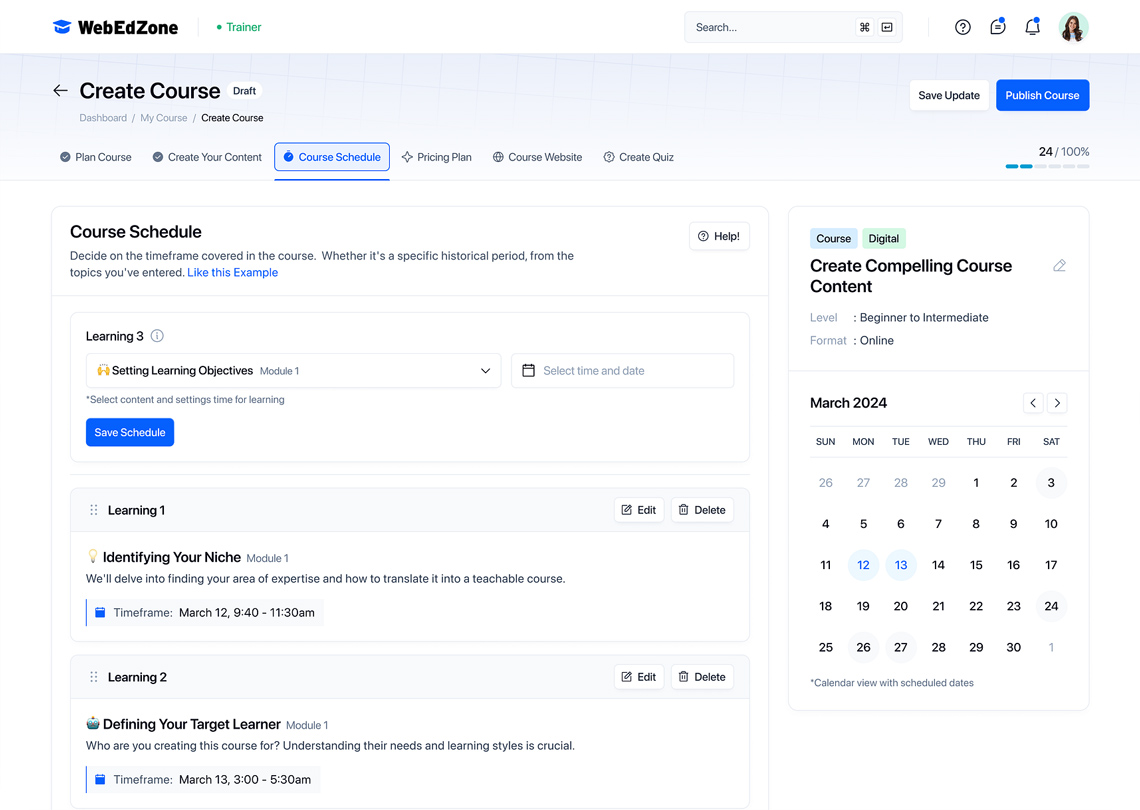1140x810 pixels.
Task: Click the drag handle for Learning 2
Action: tap(94, 677)
